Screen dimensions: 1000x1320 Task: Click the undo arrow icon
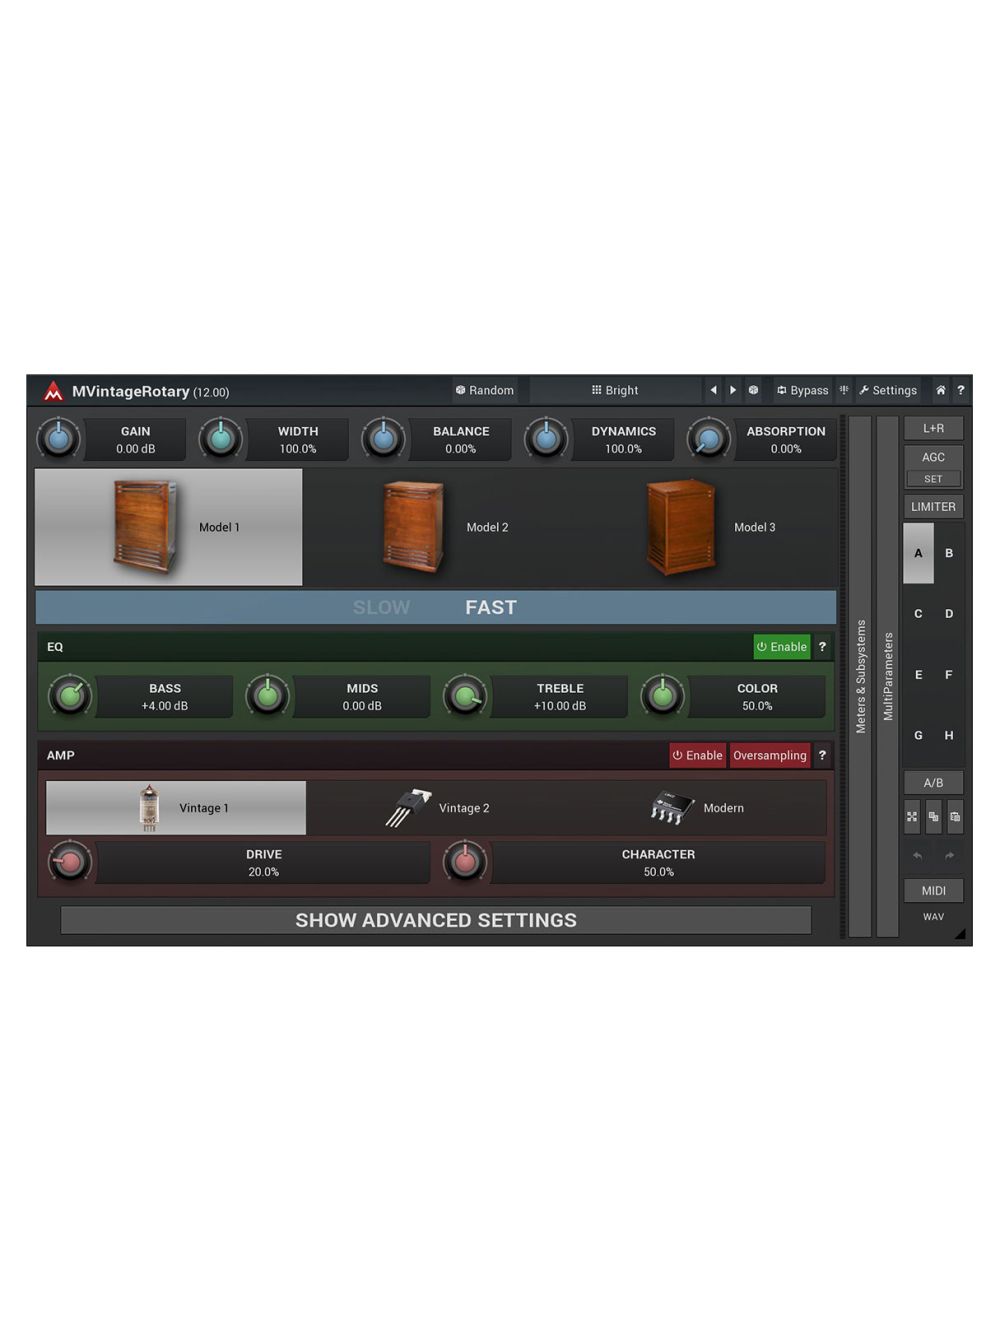click(917, 856)
